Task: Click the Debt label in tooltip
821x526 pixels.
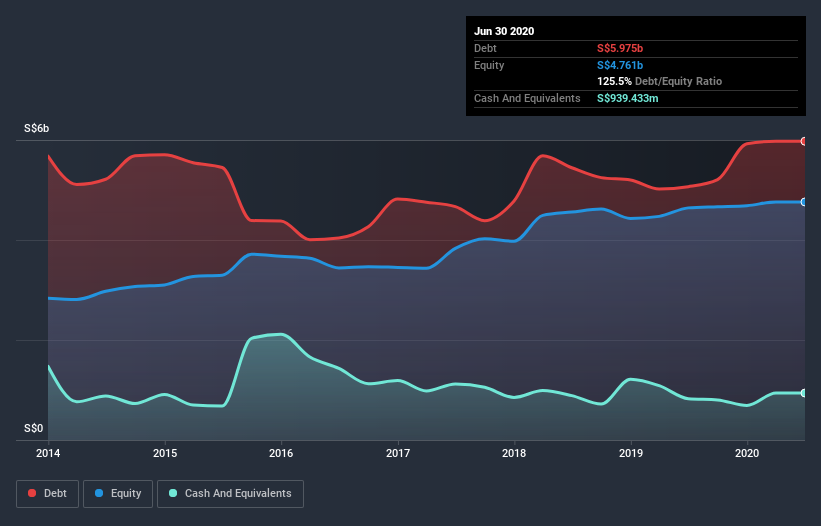Action: (485, 48)
